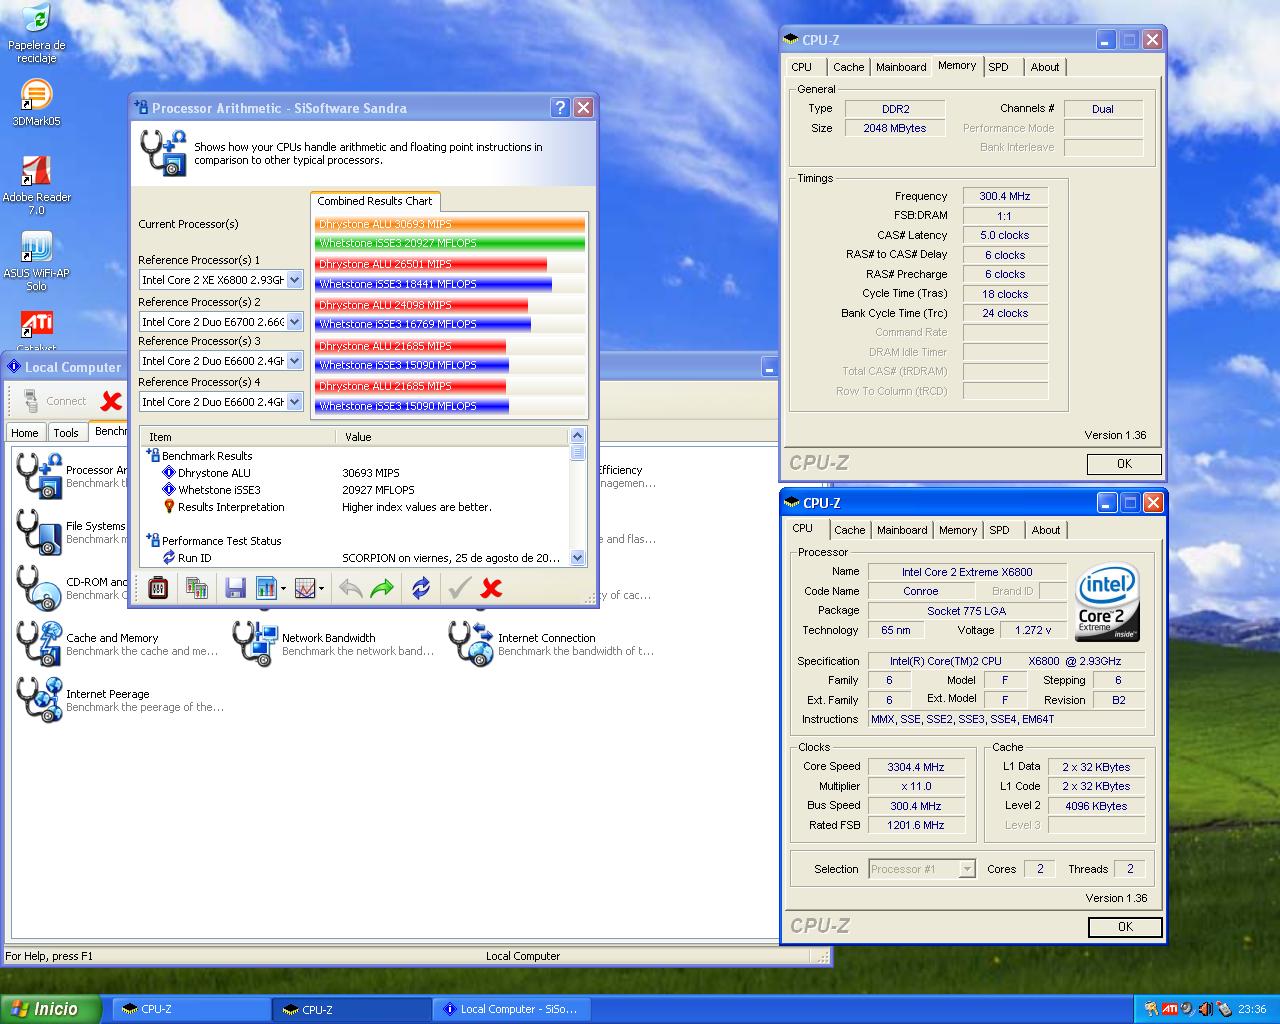The height and width of the screenshot is (1024, 1280).
Task: Click the results list scroll down arrow
Action: tap(577, 558)
